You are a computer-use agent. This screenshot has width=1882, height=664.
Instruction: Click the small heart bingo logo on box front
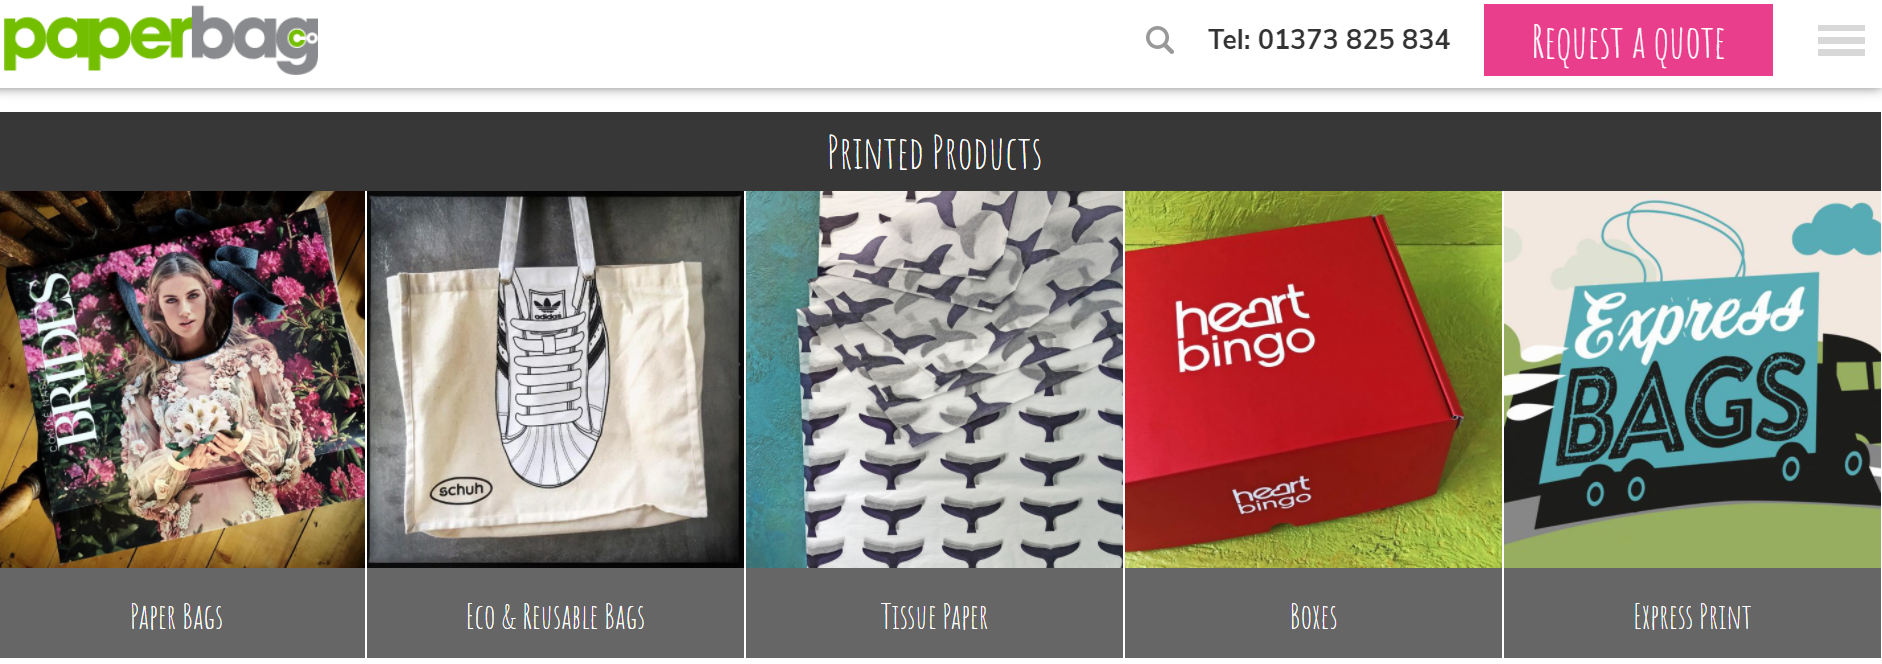[x=1272, y=494]
